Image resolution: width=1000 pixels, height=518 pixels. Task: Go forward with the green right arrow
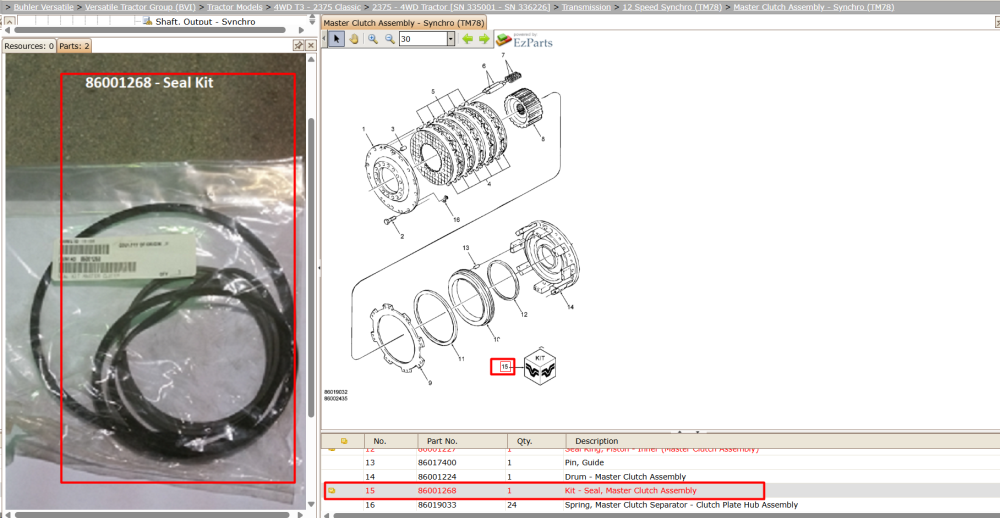click(x=484, y=39)
